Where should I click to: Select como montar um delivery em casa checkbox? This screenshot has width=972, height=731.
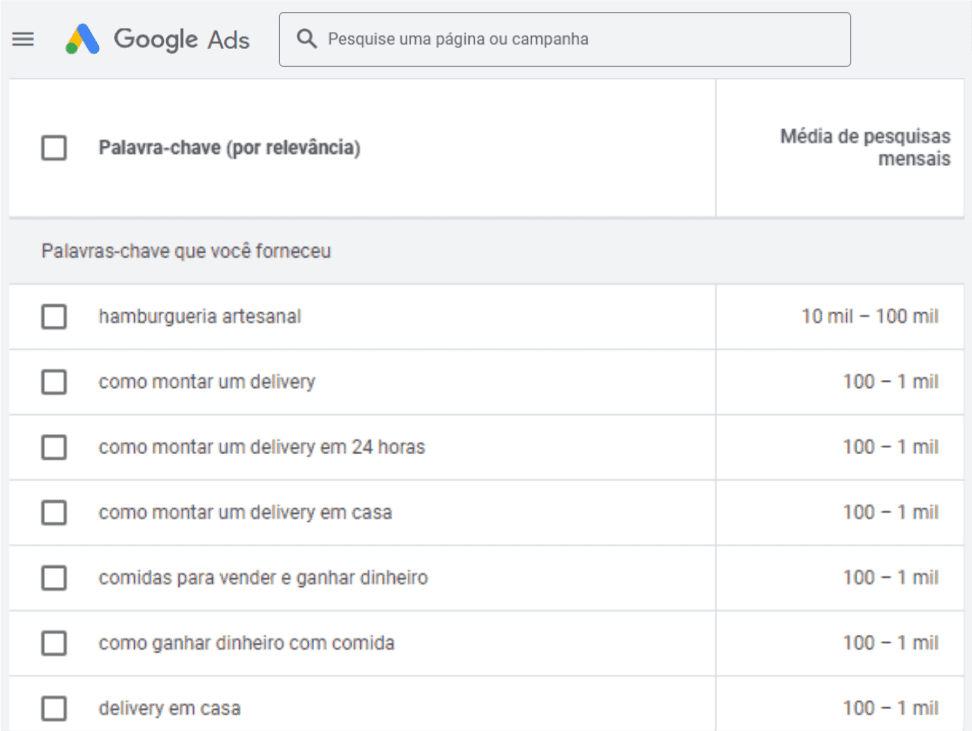(x=54, y=513)
